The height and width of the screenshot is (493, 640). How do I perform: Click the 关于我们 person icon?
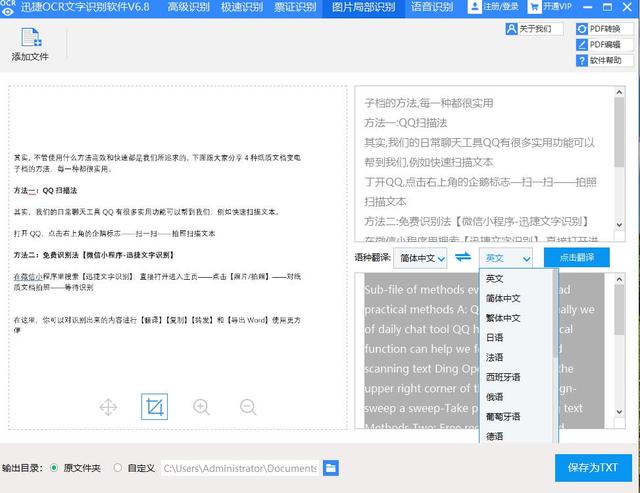coord(511,29)
